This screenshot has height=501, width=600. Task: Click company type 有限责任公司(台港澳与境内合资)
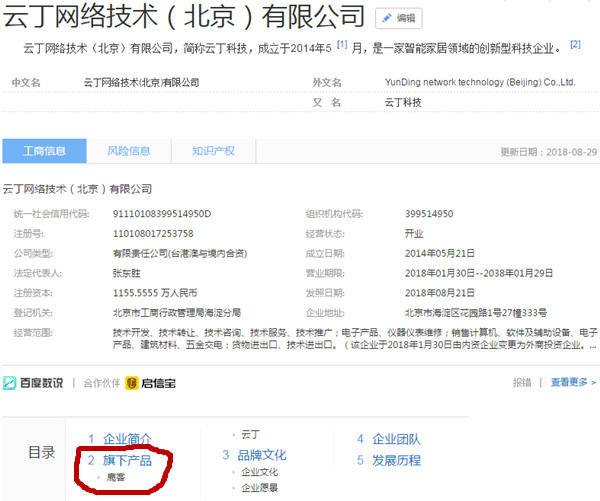pyautogui.click(x=180, y=253)
